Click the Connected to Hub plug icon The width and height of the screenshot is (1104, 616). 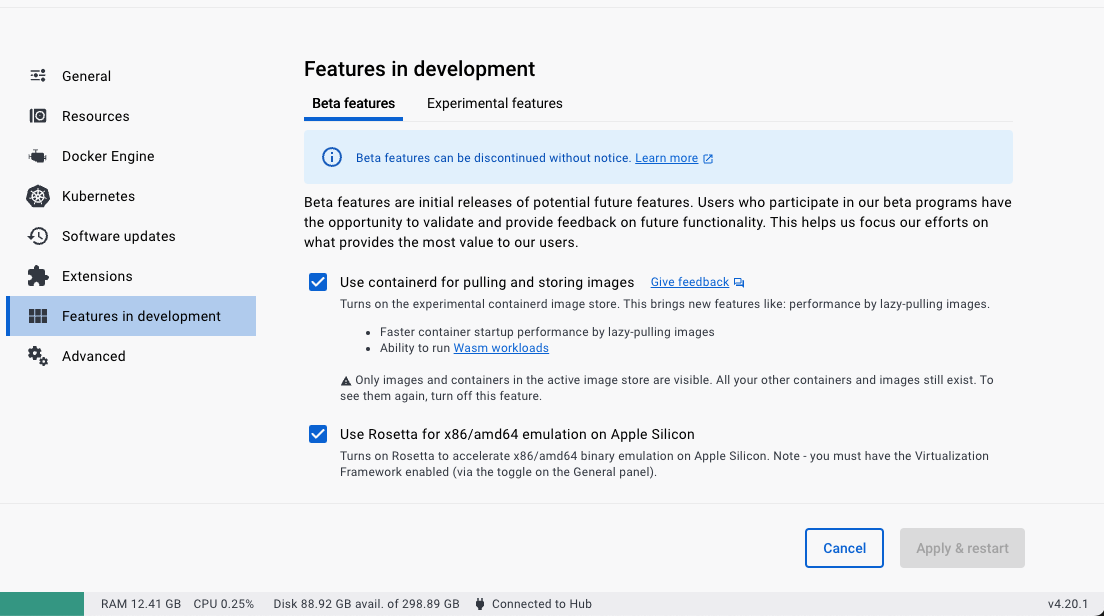[480, 604]
